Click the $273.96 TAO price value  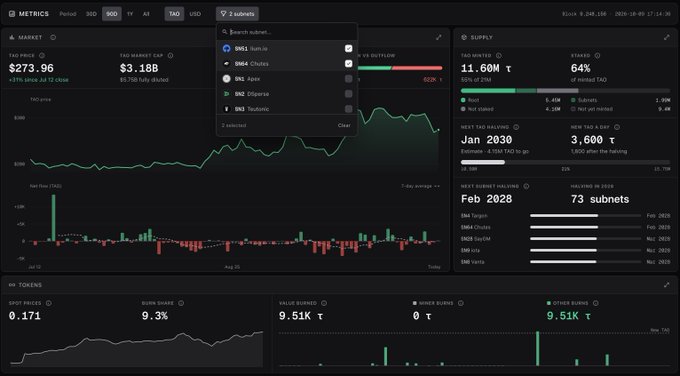[x=31, y=69]
